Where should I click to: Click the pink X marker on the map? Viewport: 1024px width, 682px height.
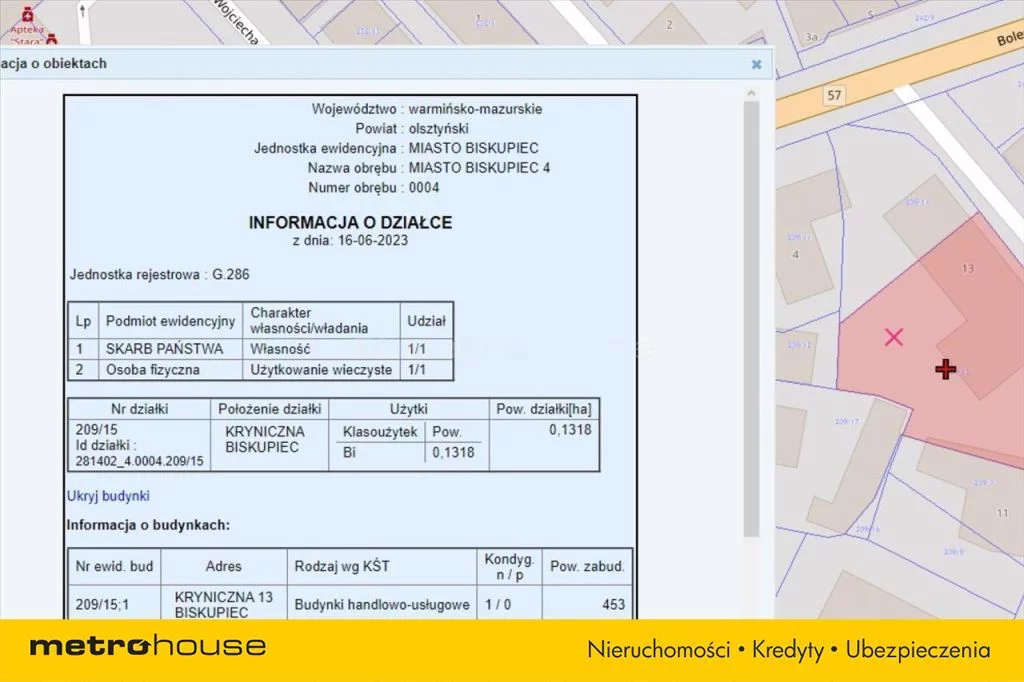point(894,337)
